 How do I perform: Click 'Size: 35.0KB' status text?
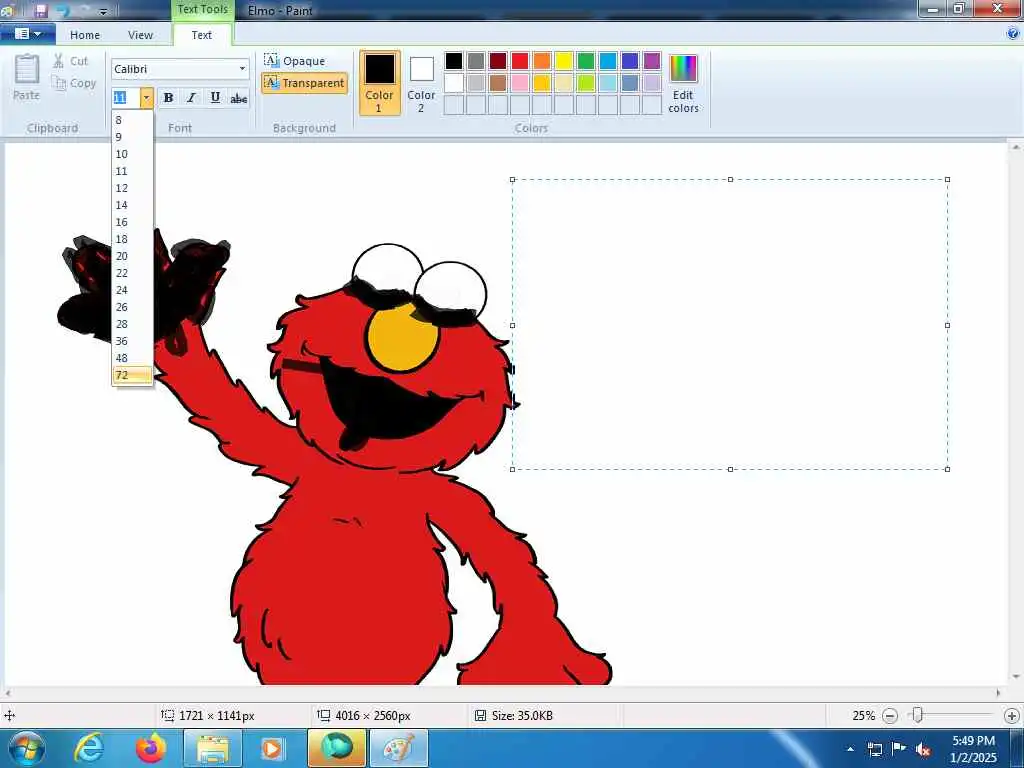click(x=522, y=716)
